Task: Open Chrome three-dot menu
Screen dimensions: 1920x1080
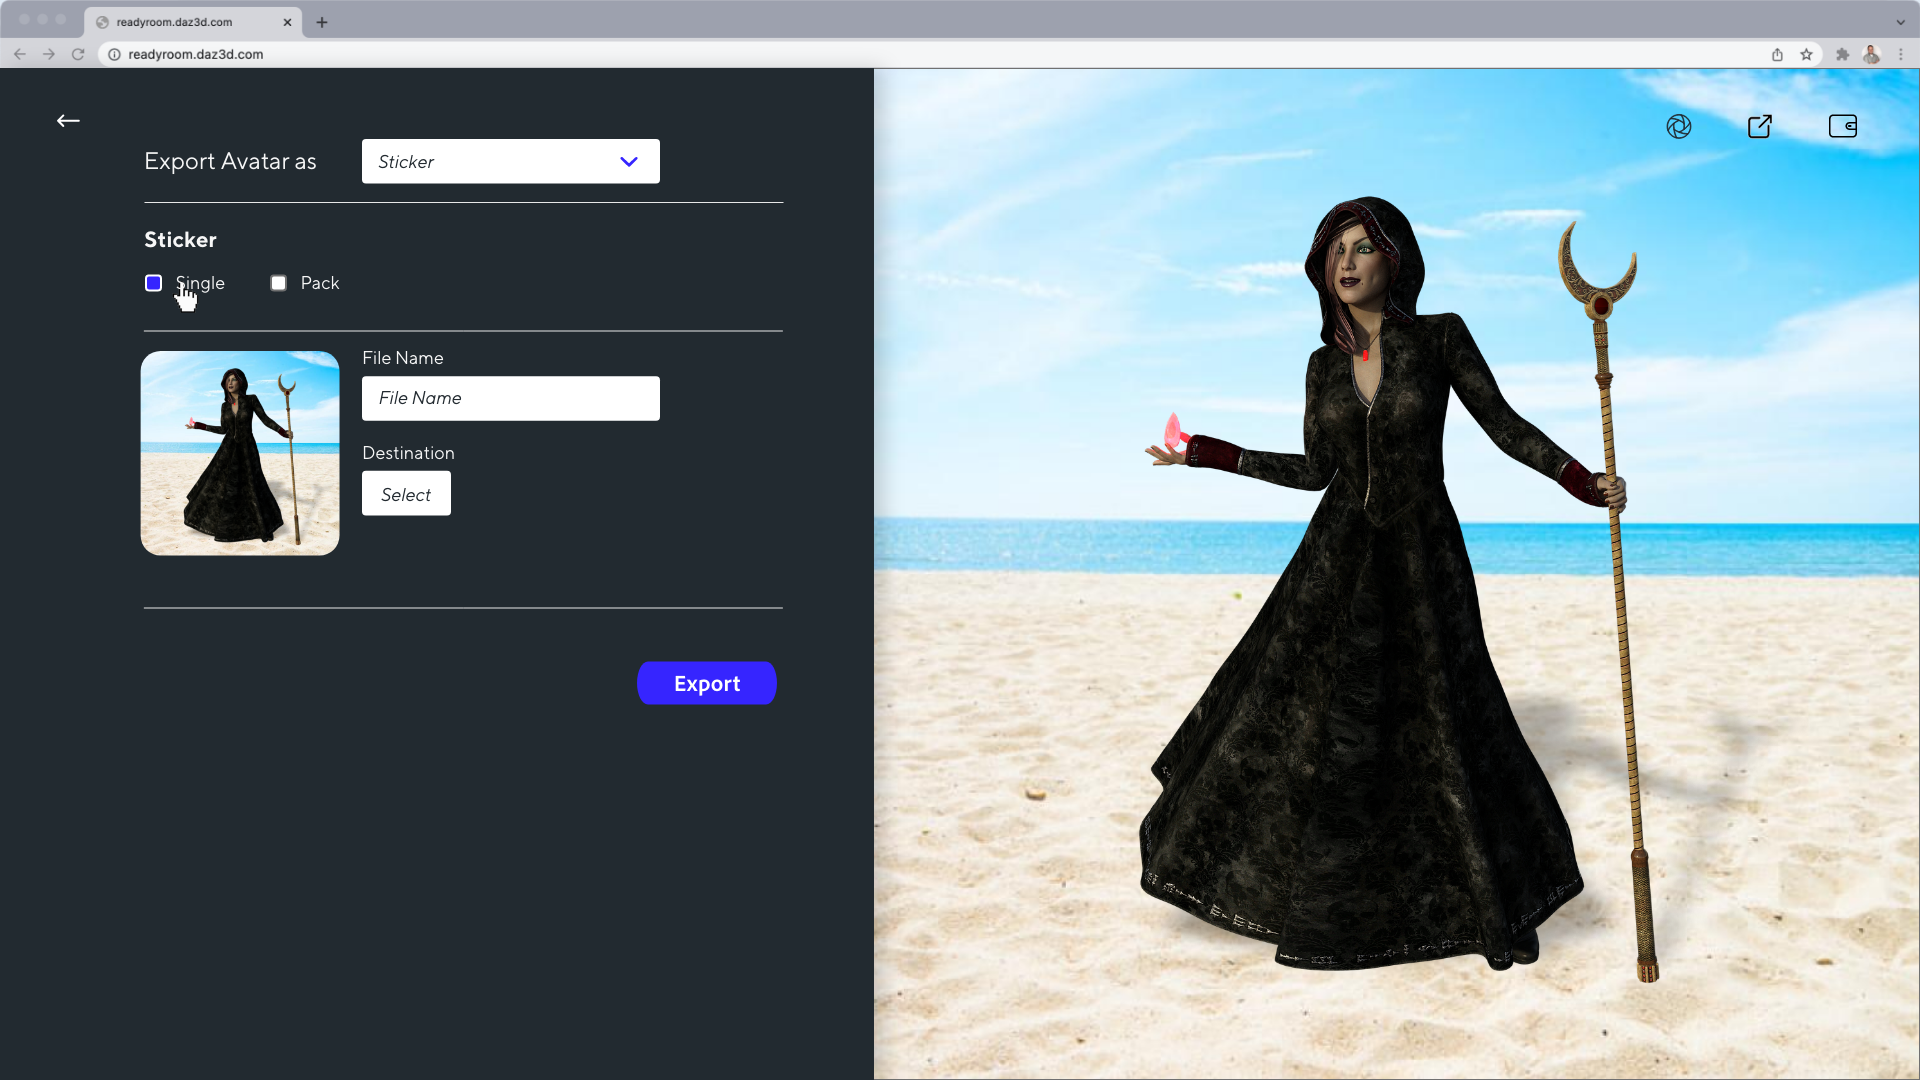Action: pyautogui.click(x=1901, y=54)
